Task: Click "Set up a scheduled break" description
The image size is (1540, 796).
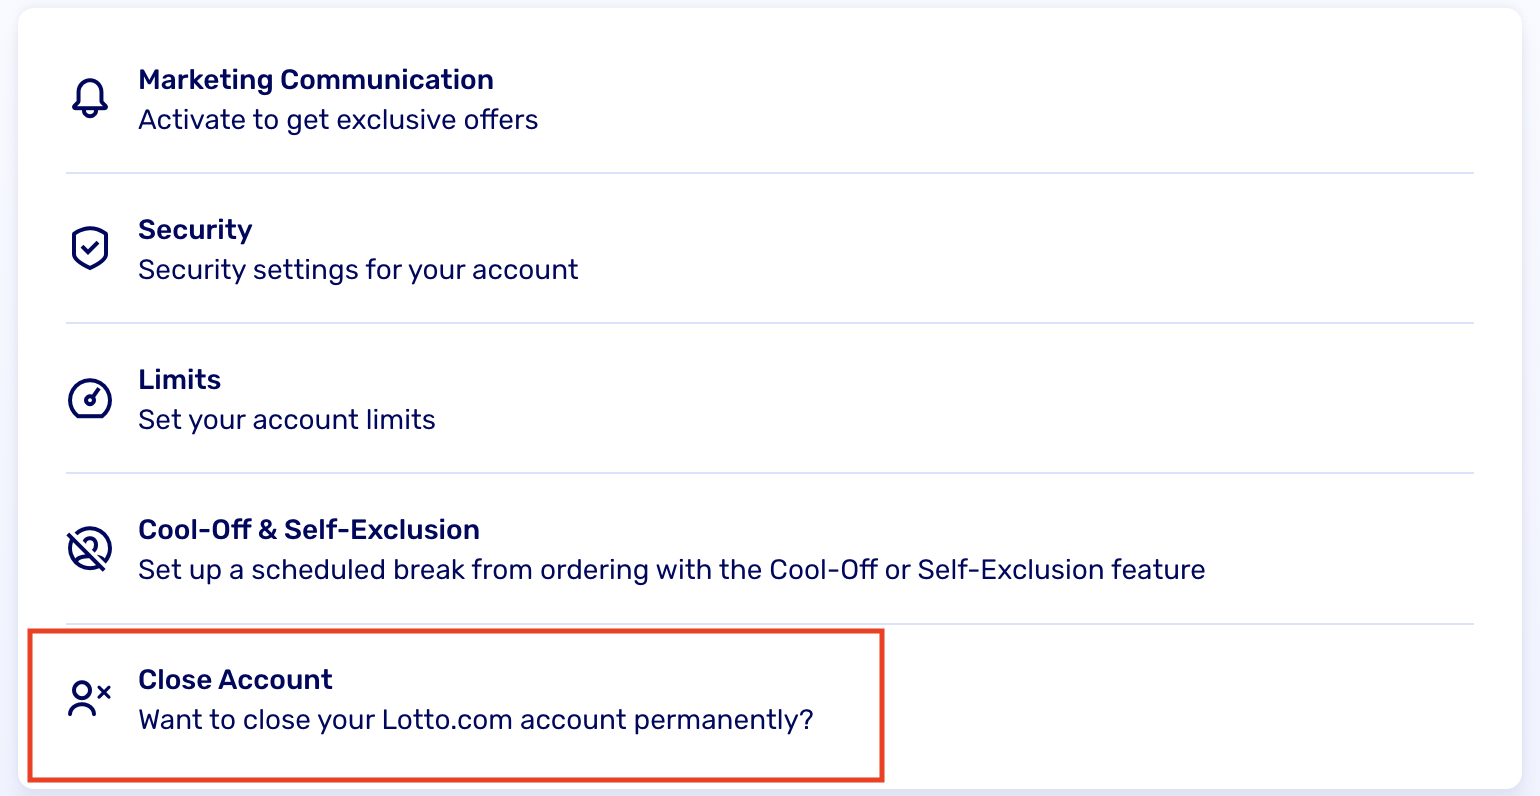Action: (671, 570)
